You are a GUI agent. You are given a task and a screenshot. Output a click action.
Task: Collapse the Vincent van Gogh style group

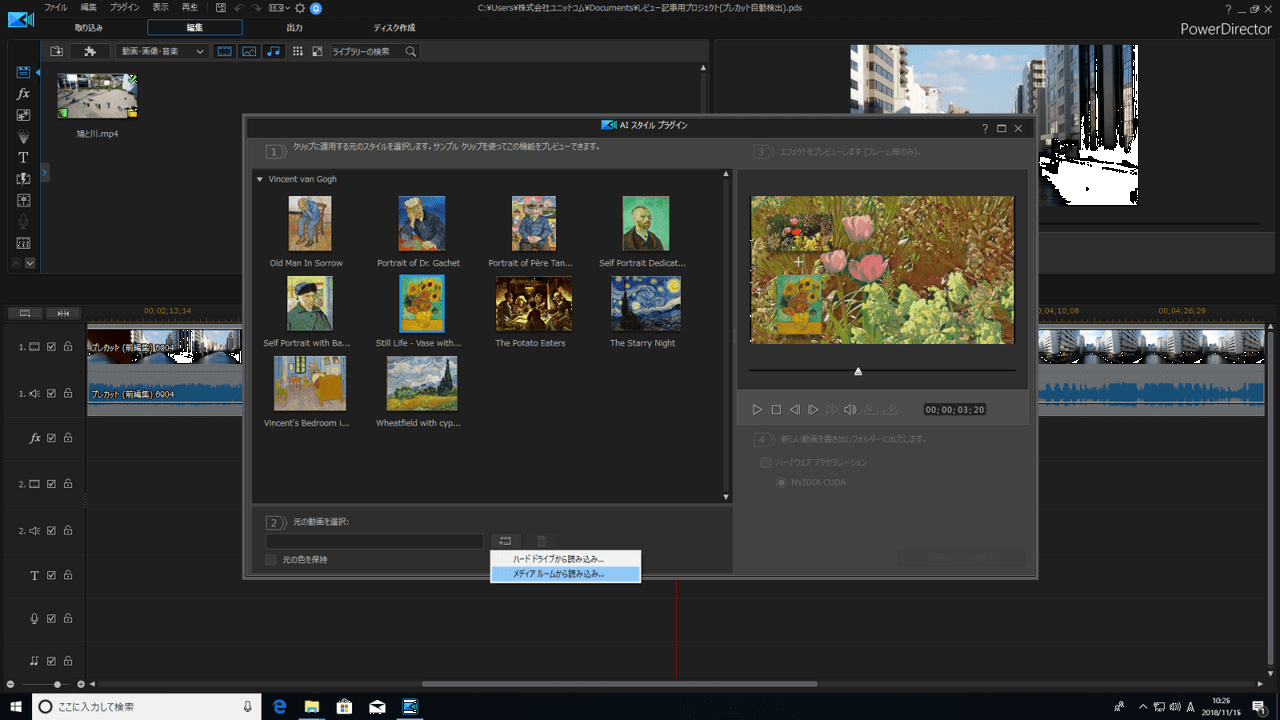260,180
